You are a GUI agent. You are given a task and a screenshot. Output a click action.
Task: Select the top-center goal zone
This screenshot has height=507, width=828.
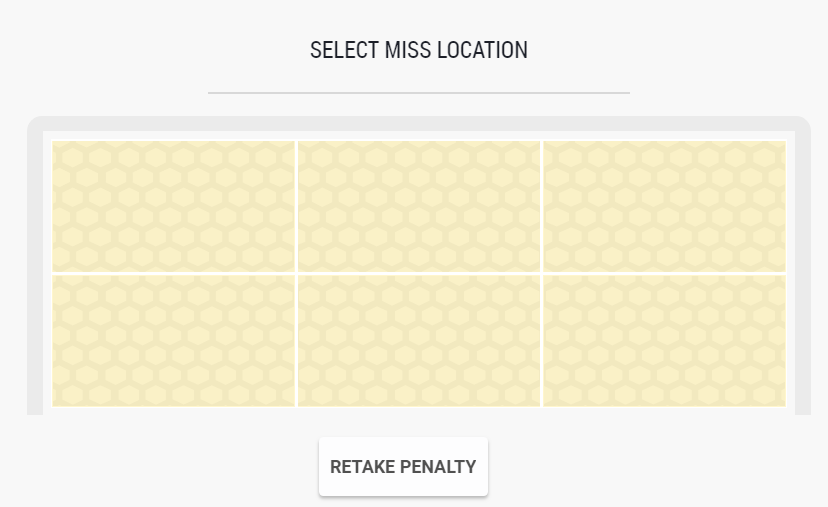tap(419, 206)
